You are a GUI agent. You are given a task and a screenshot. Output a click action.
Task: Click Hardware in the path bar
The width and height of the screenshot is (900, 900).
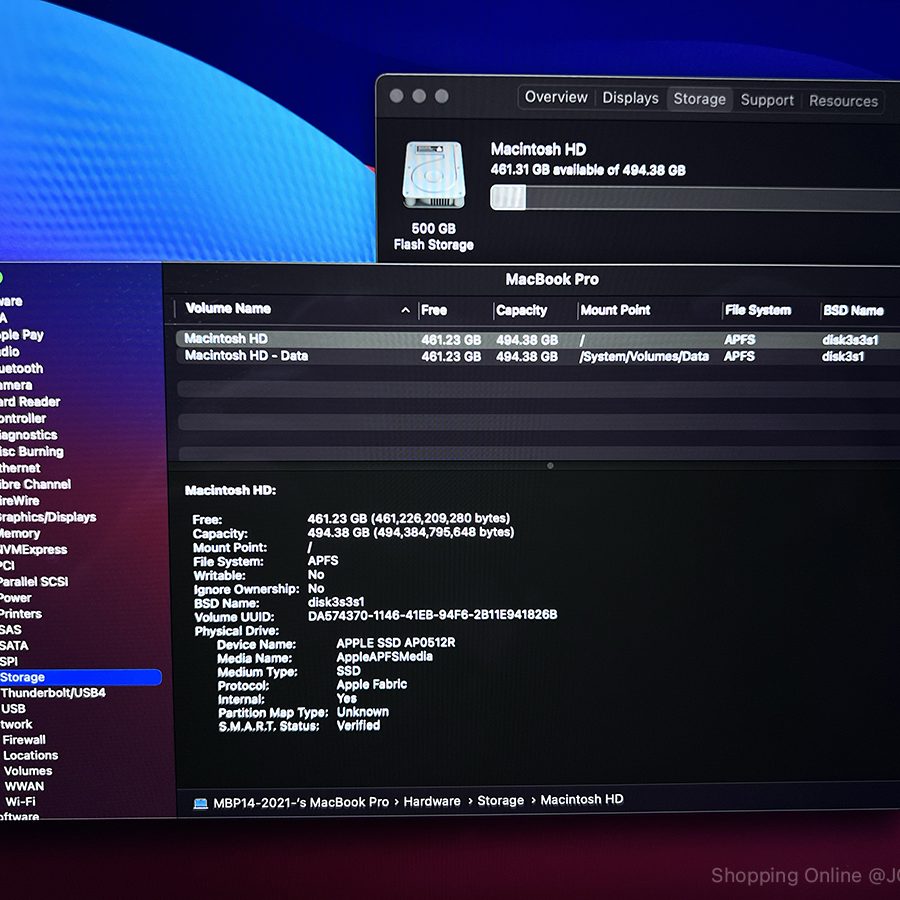point(432,801)
